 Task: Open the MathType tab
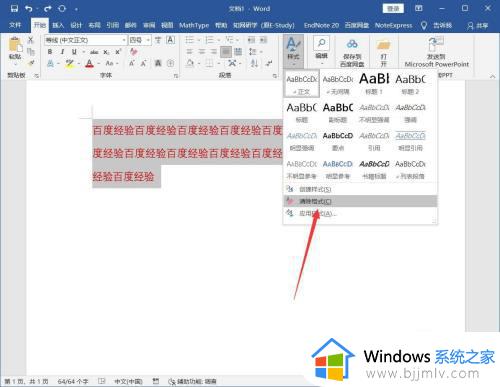point(194,25)
